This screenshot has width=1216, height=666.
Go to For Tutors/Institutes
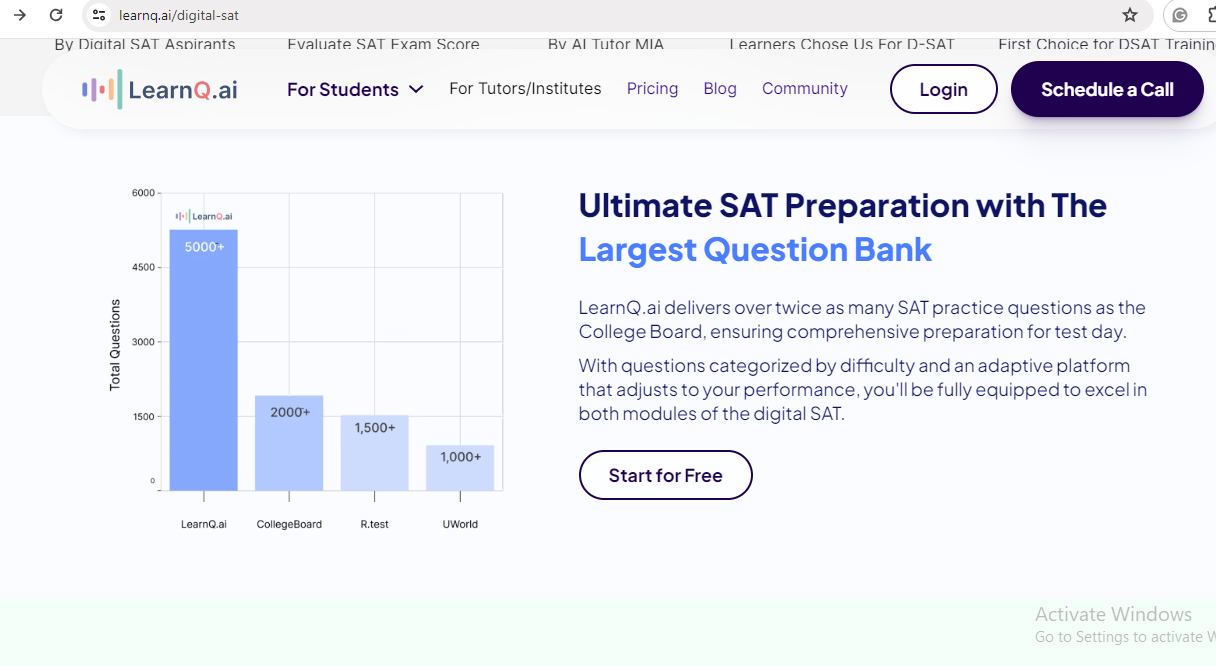point(525,89)
